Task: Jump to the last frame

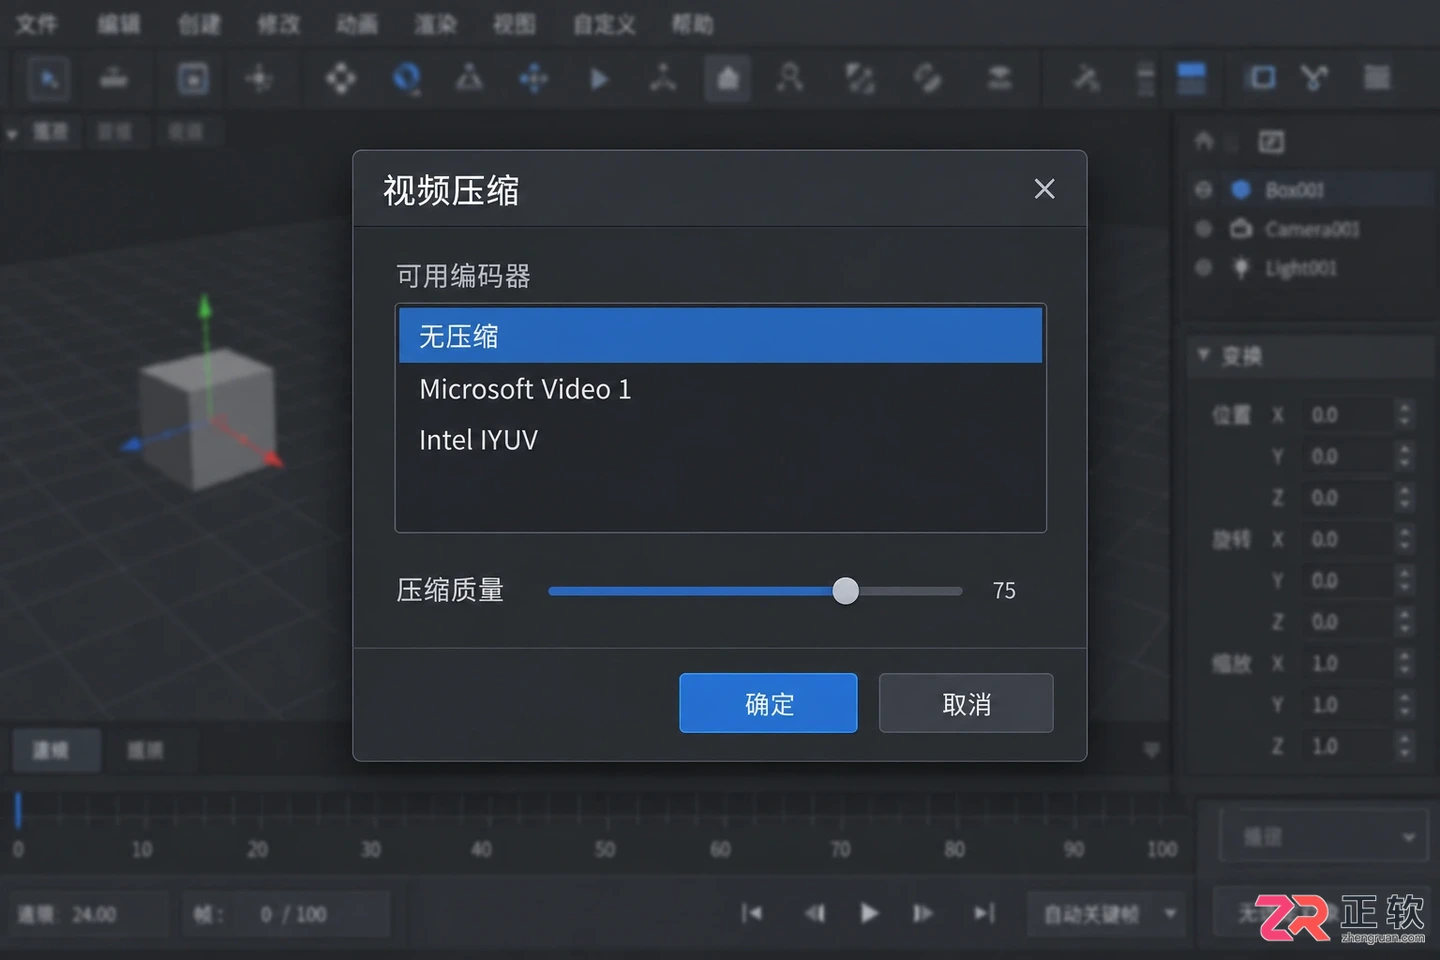Action: pyautogui.click(x=985, y=913)
